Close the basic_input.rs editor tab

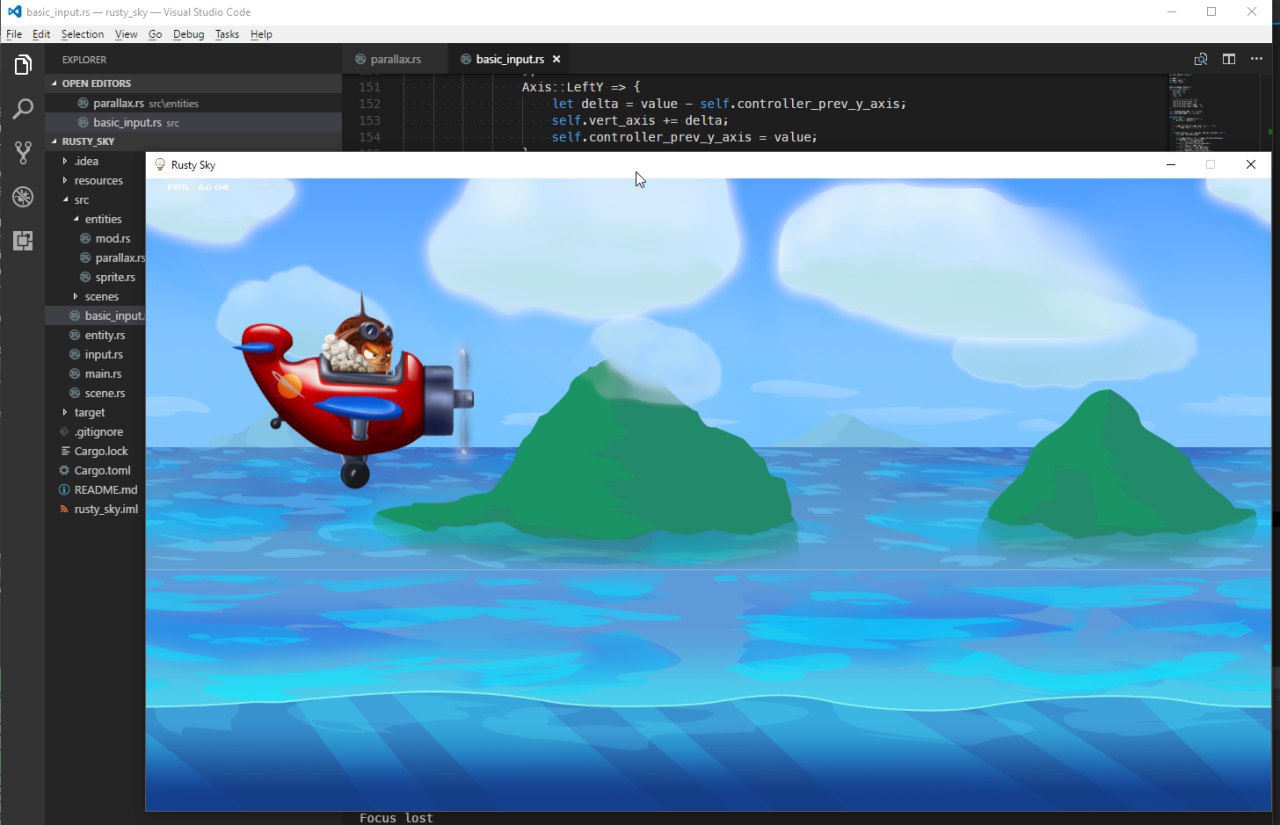557,59
